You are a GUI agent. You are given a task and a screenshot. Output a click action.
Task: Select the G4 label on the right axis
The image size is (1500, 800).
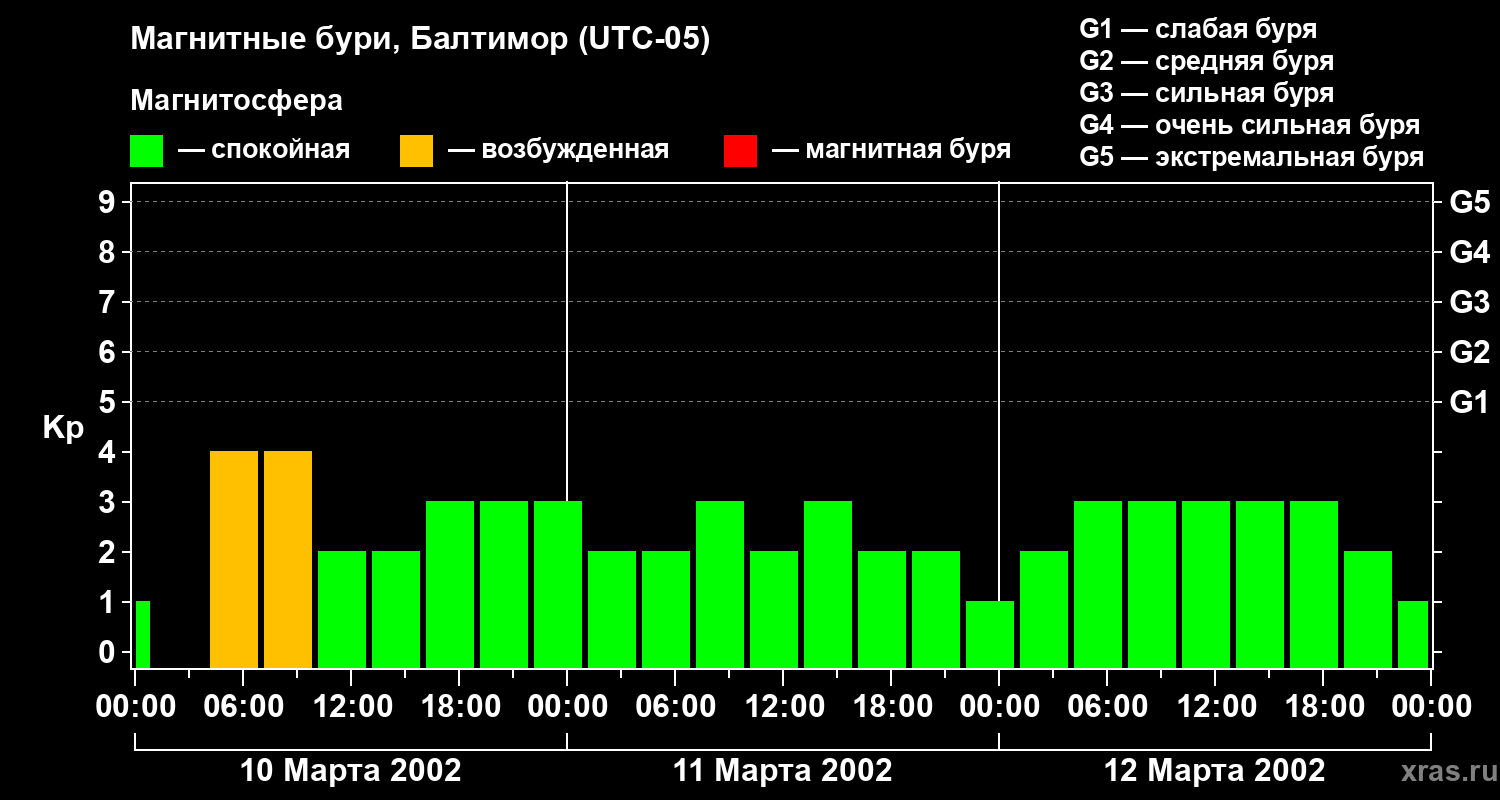tap(1470, 252)
